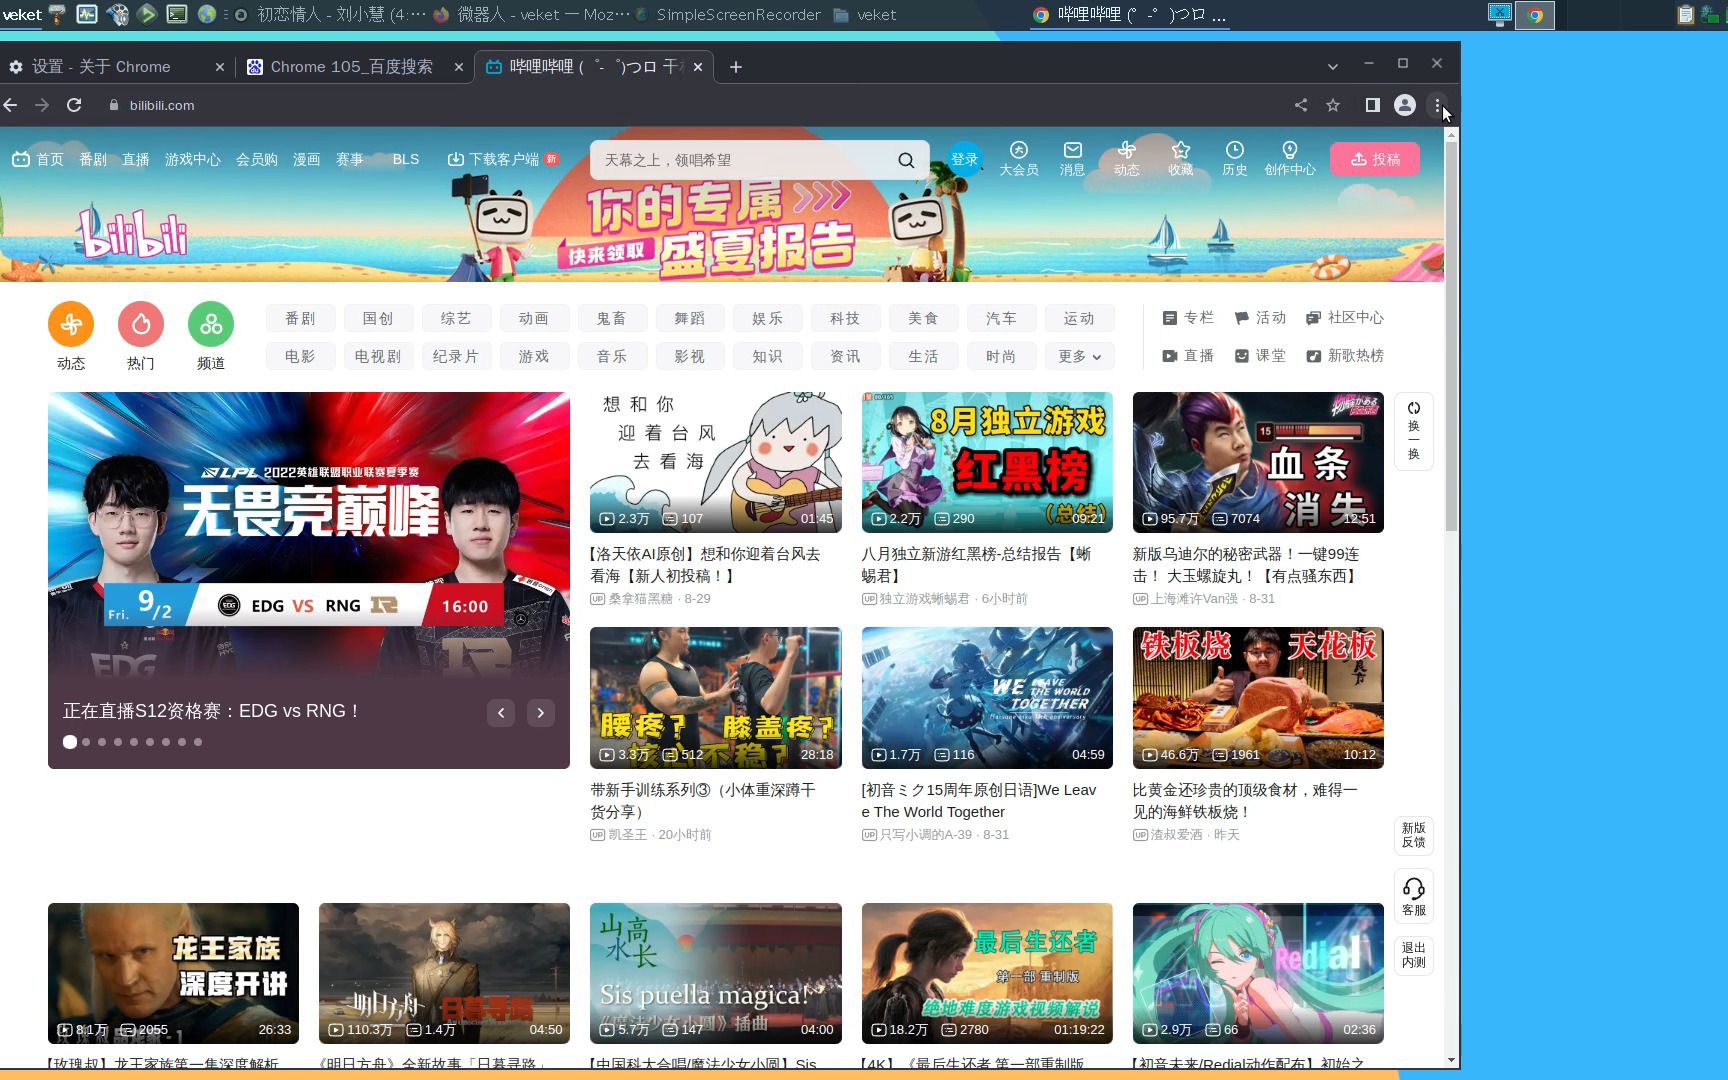The image size is (1728, 1080).
Task: Click 游戏中心 in top navigation
Action: pyautogui.click(x=193, y=159)
